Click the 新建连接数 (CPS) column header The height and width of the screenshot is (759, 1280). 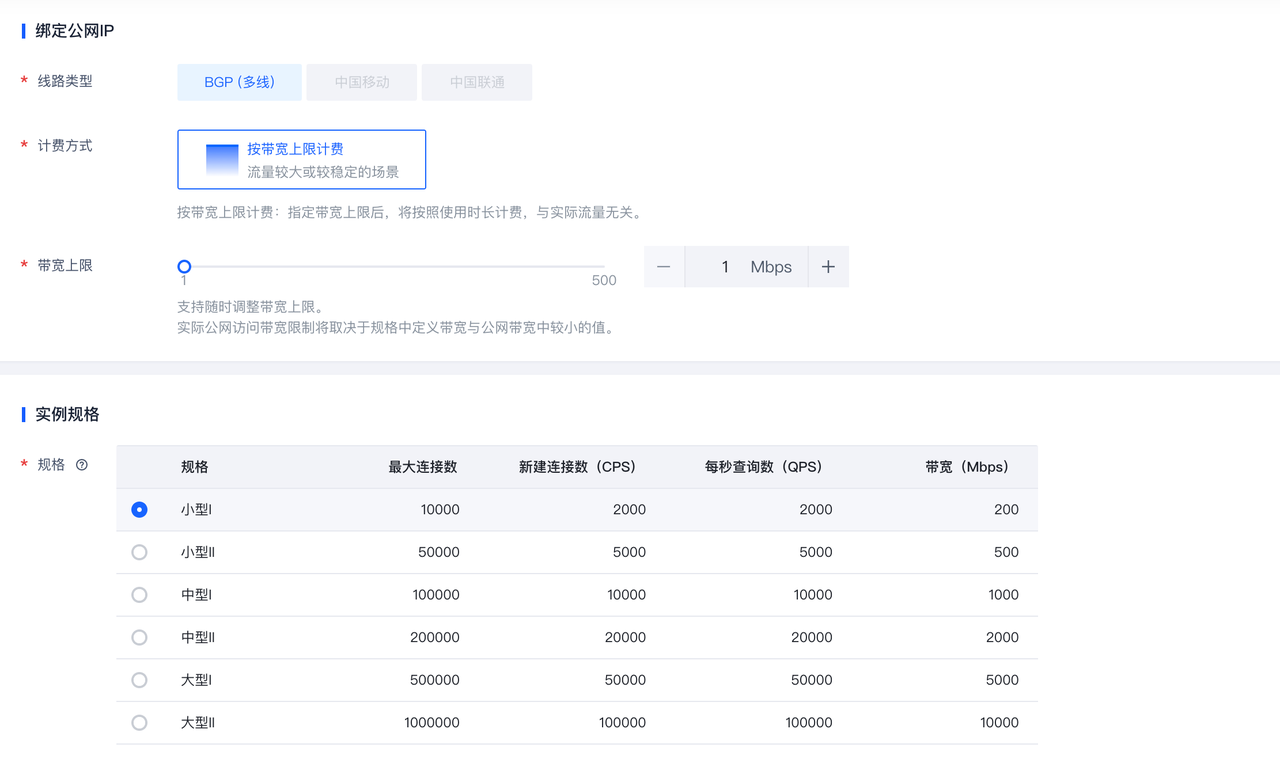[577, 467]
